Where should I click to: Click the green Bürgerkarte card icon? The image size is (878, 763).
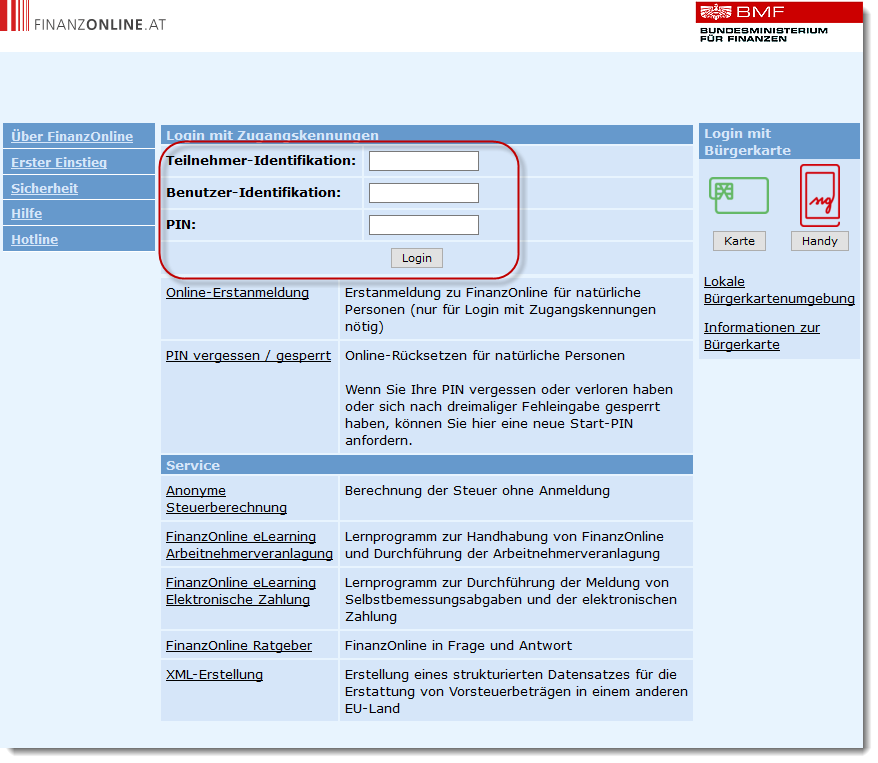[x=739, y=195]
